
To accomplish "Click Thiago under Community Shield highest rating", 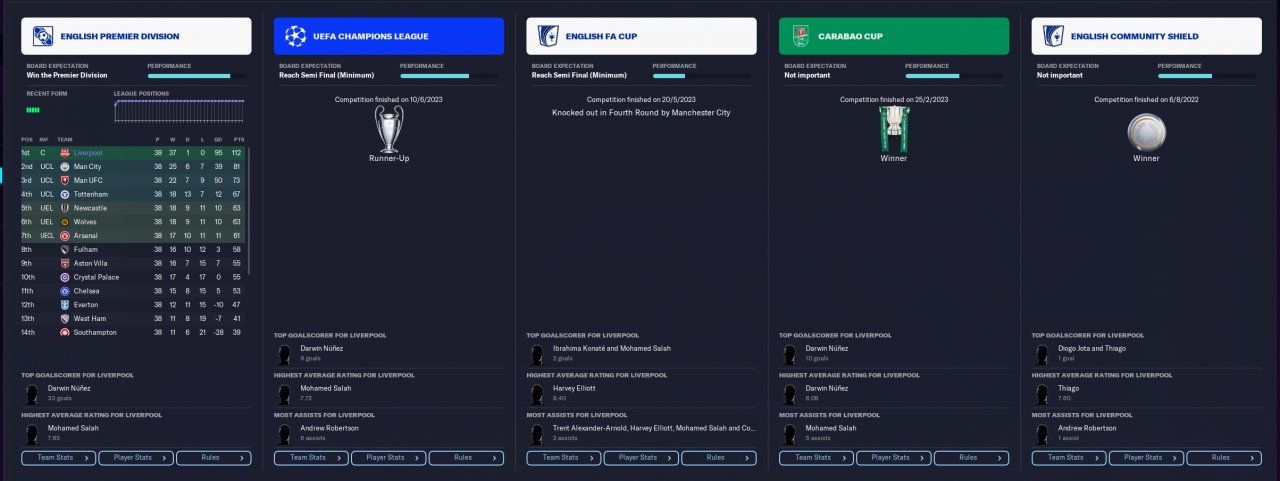I will 1069,387.
